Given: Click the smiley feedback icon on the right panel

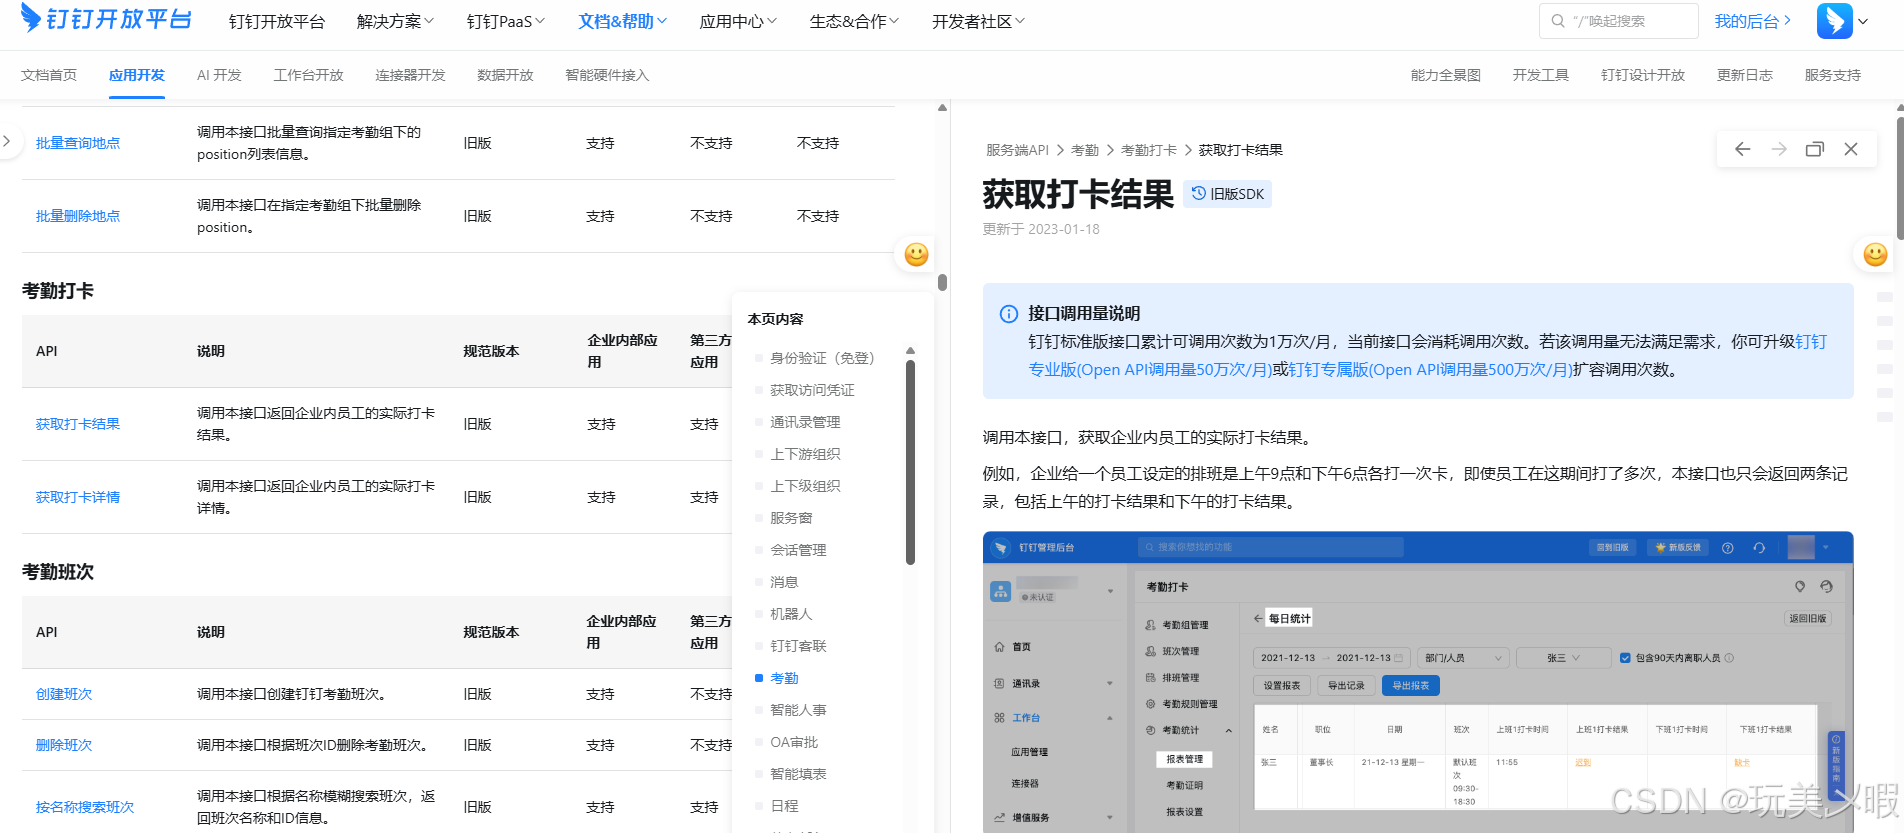Looking at the screenshot, I should 1875,254.
